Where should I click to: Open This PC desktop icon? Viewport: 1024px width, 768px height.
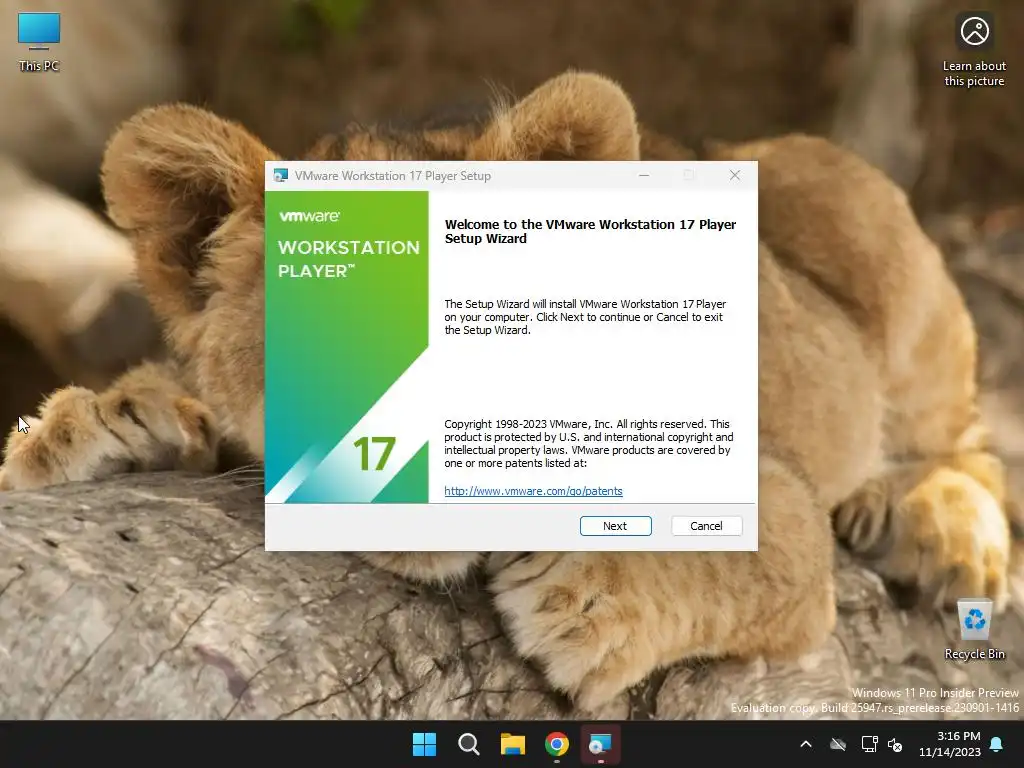click(39, 42)
